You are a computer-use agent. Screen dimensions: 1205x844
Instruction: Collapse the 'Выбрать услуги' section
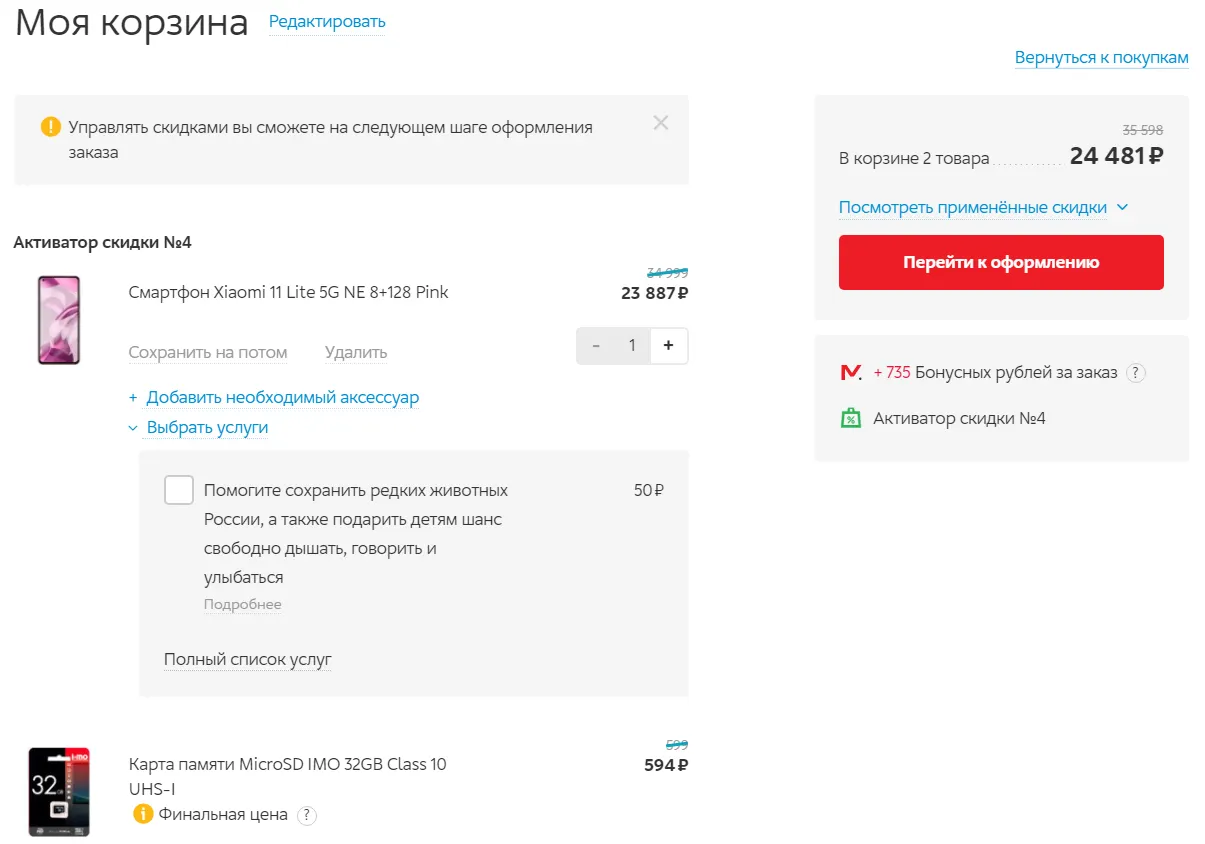coord(207,428)
